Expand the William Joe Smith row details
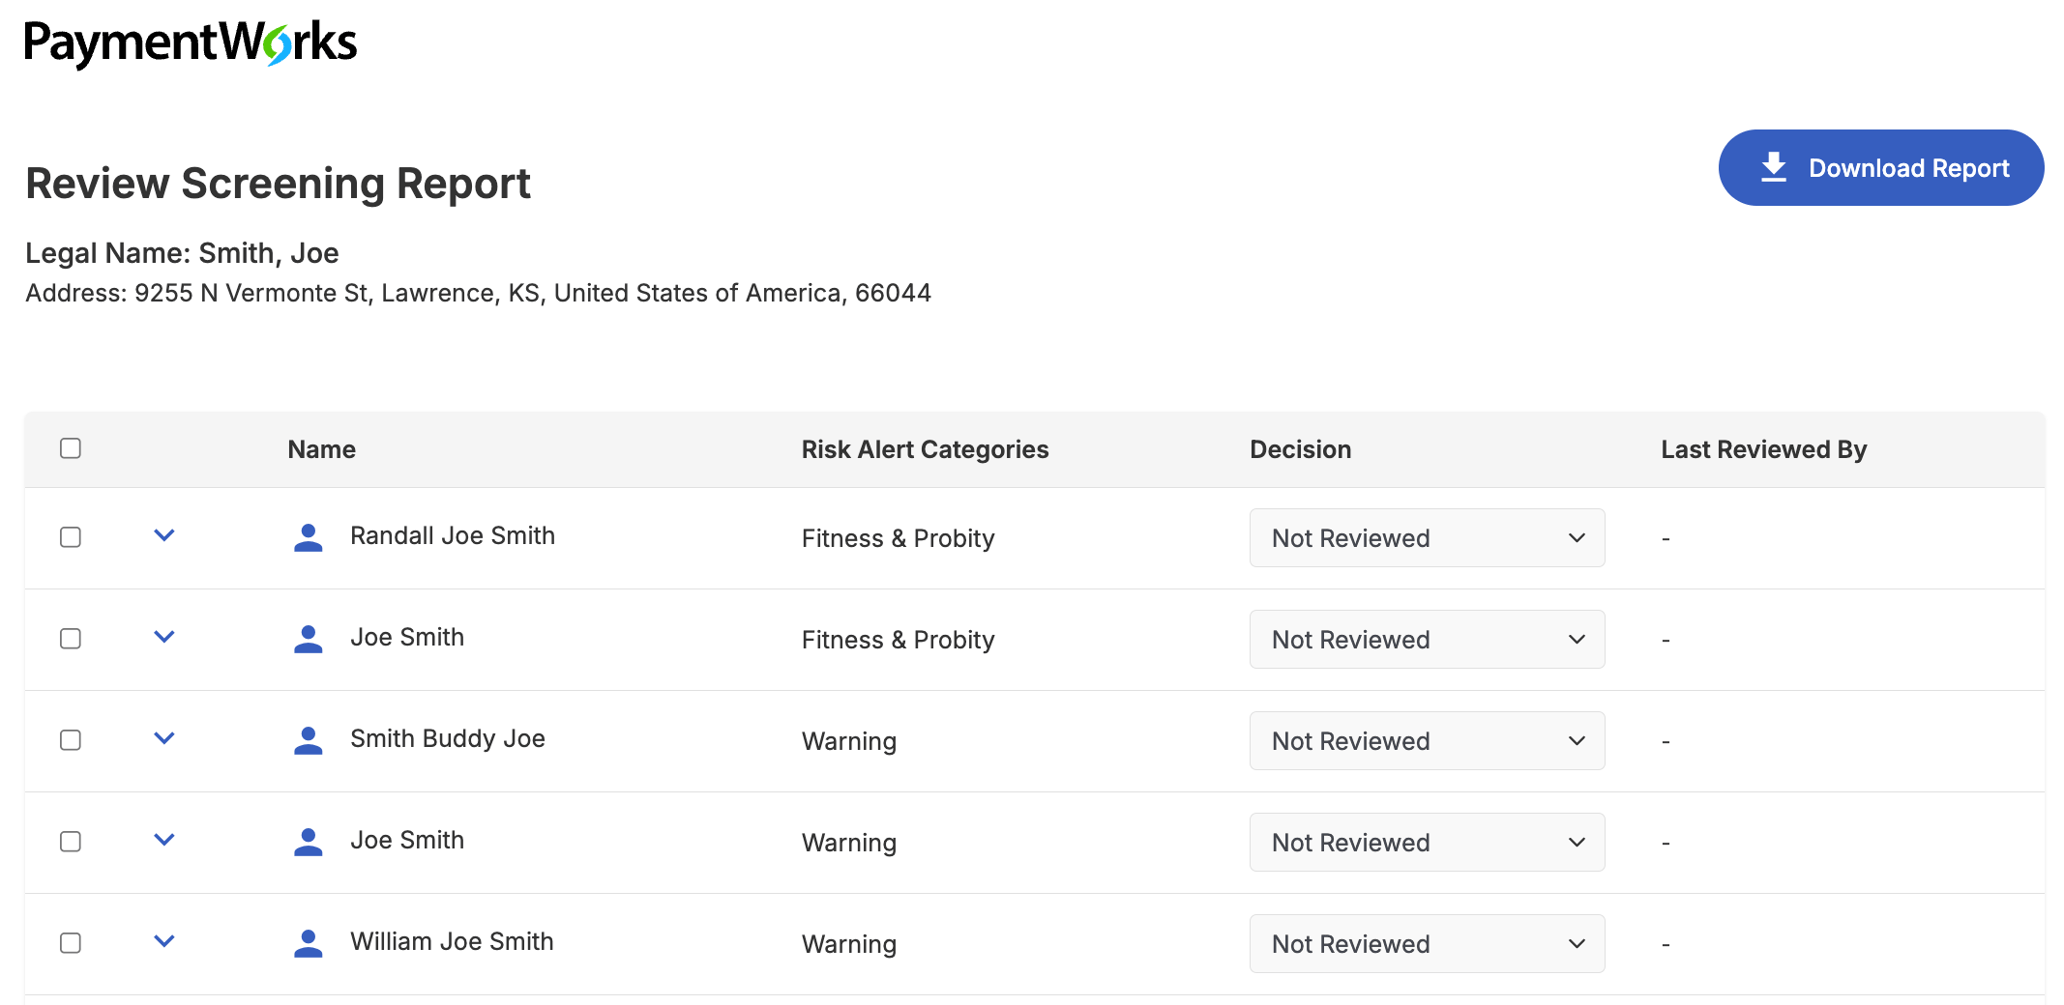The height and width of the screenshot is (1005, 2064). pyautogui.click(x=164, y=940)
